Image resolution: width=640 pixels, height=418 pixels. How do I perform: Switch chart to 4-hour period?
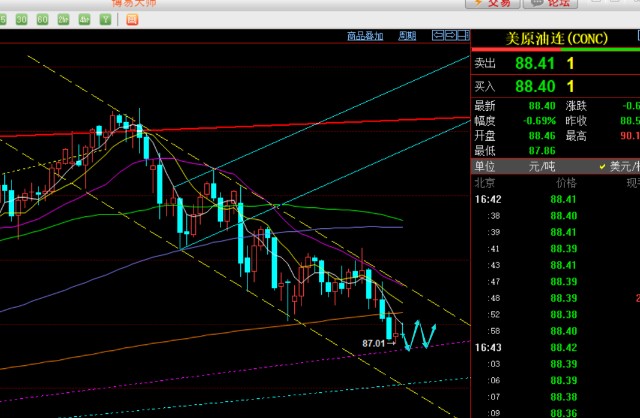coord(85,19)
